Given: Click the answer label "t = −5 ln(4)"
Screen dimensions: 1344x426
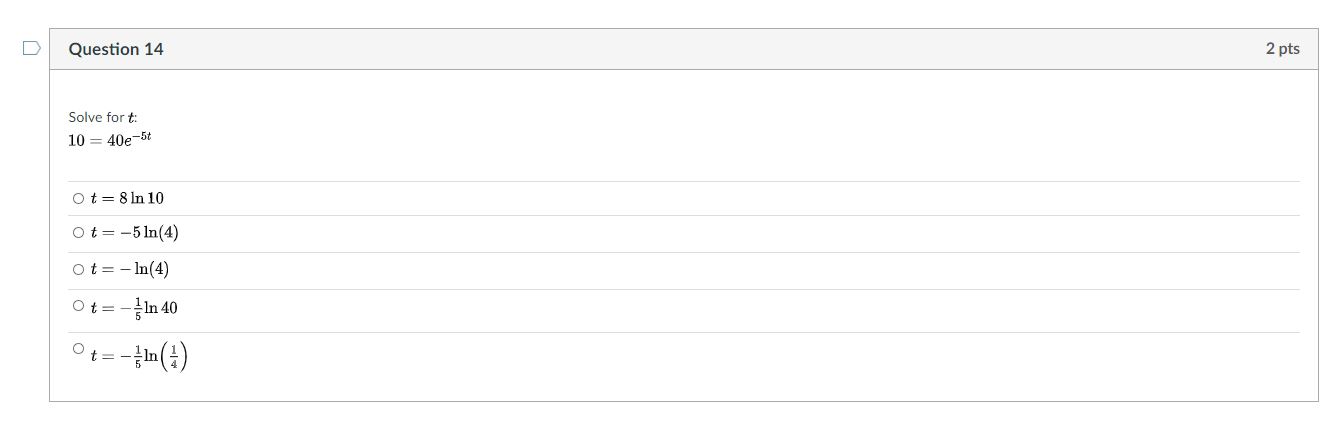Looking at the screenshot, I should [134, 233].
